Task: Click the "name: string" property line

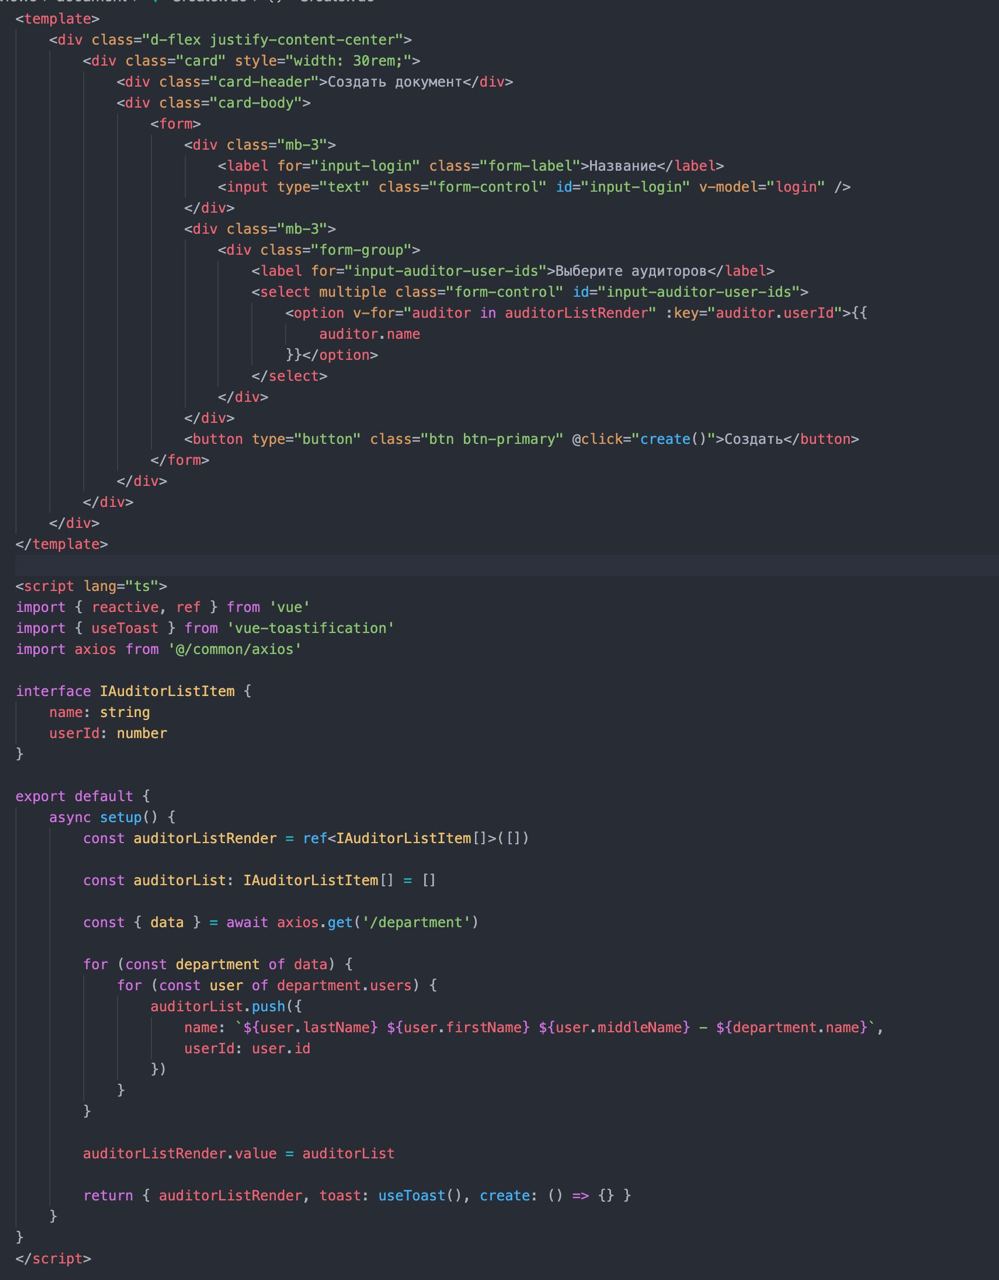Action: click(100, 712)
